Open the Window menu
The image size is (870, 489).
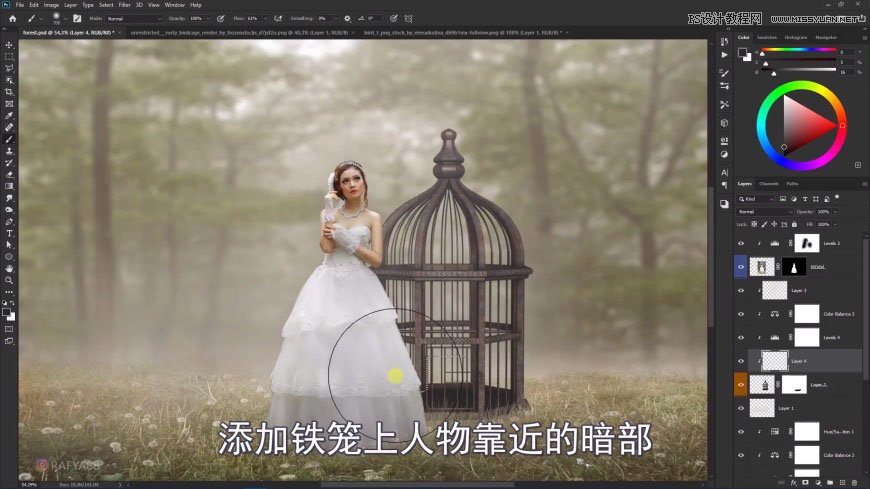pos(175,5)
